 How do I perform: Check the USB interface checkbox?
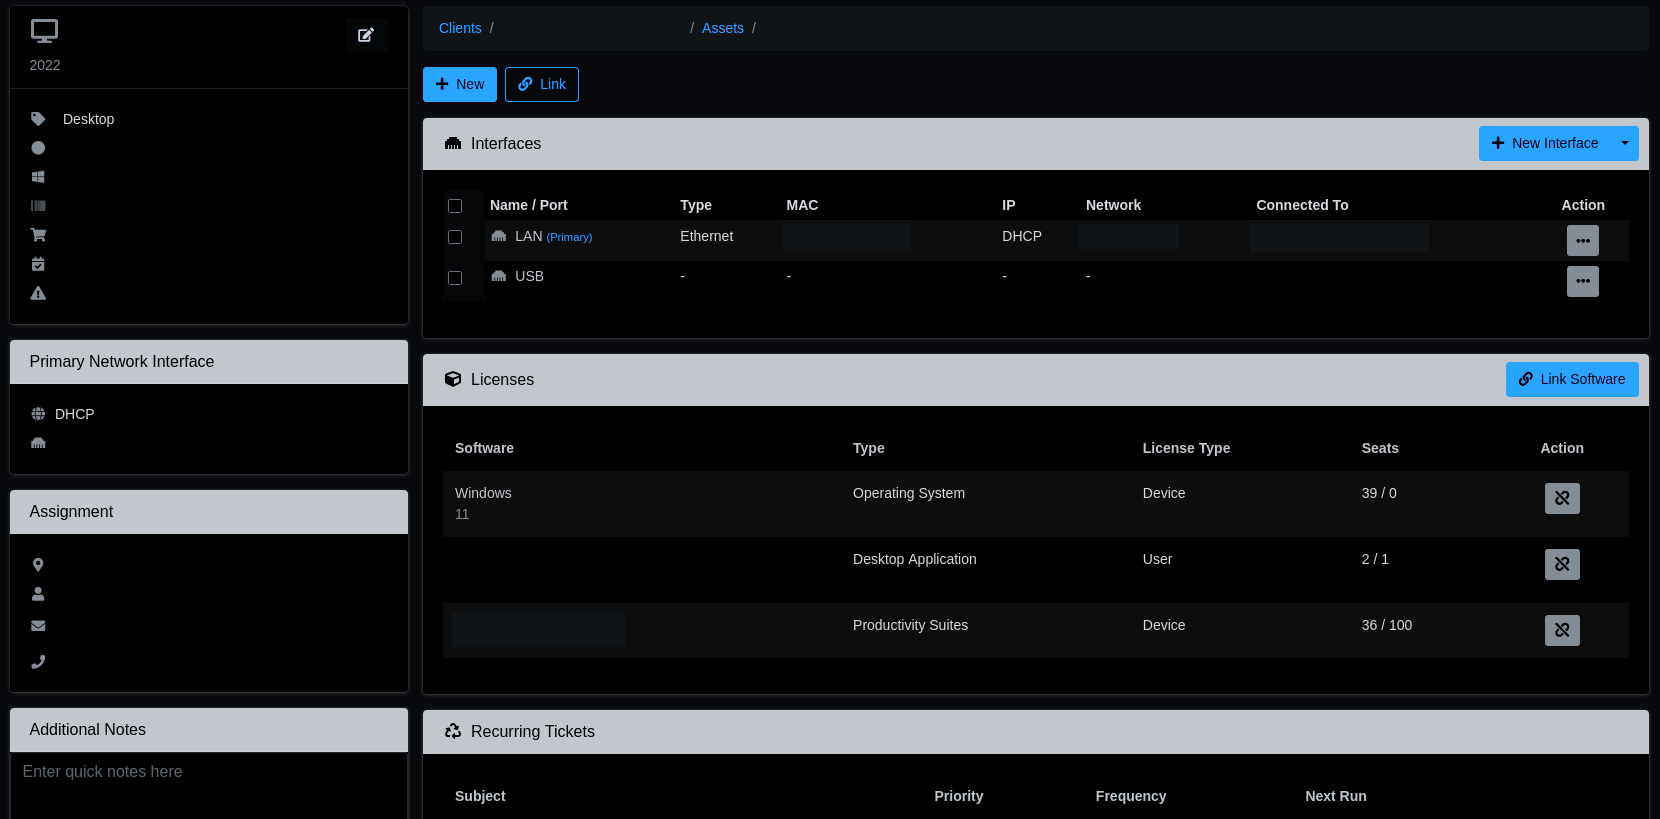(455, 278)
